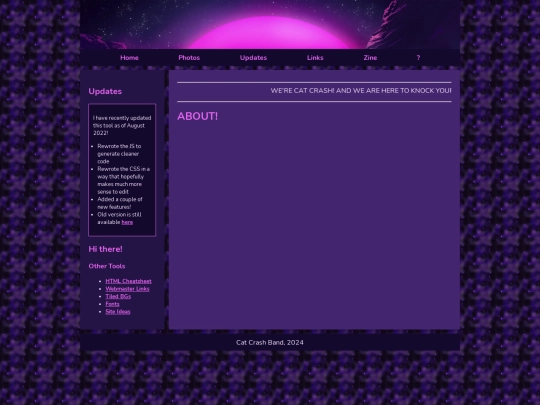Click 'Added a couple of new features!' bullet

click(x=120, y=203)
